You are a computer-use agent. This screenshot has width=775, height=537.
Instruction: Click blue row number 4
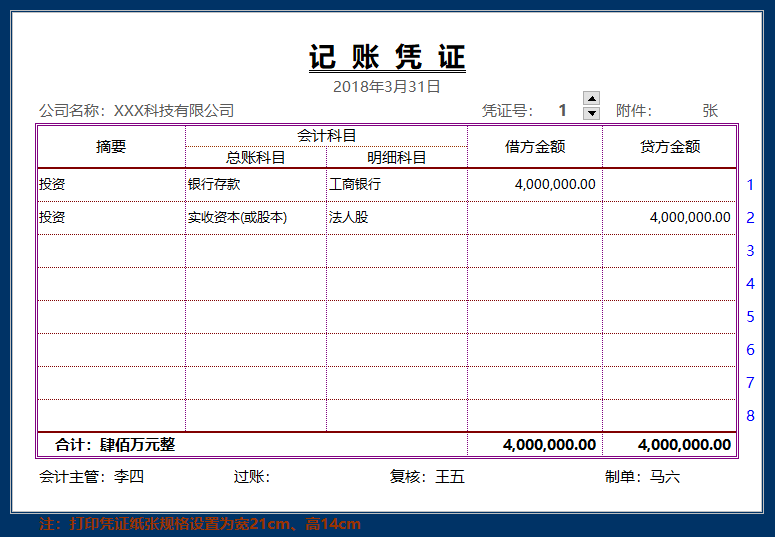pos(750,284)
